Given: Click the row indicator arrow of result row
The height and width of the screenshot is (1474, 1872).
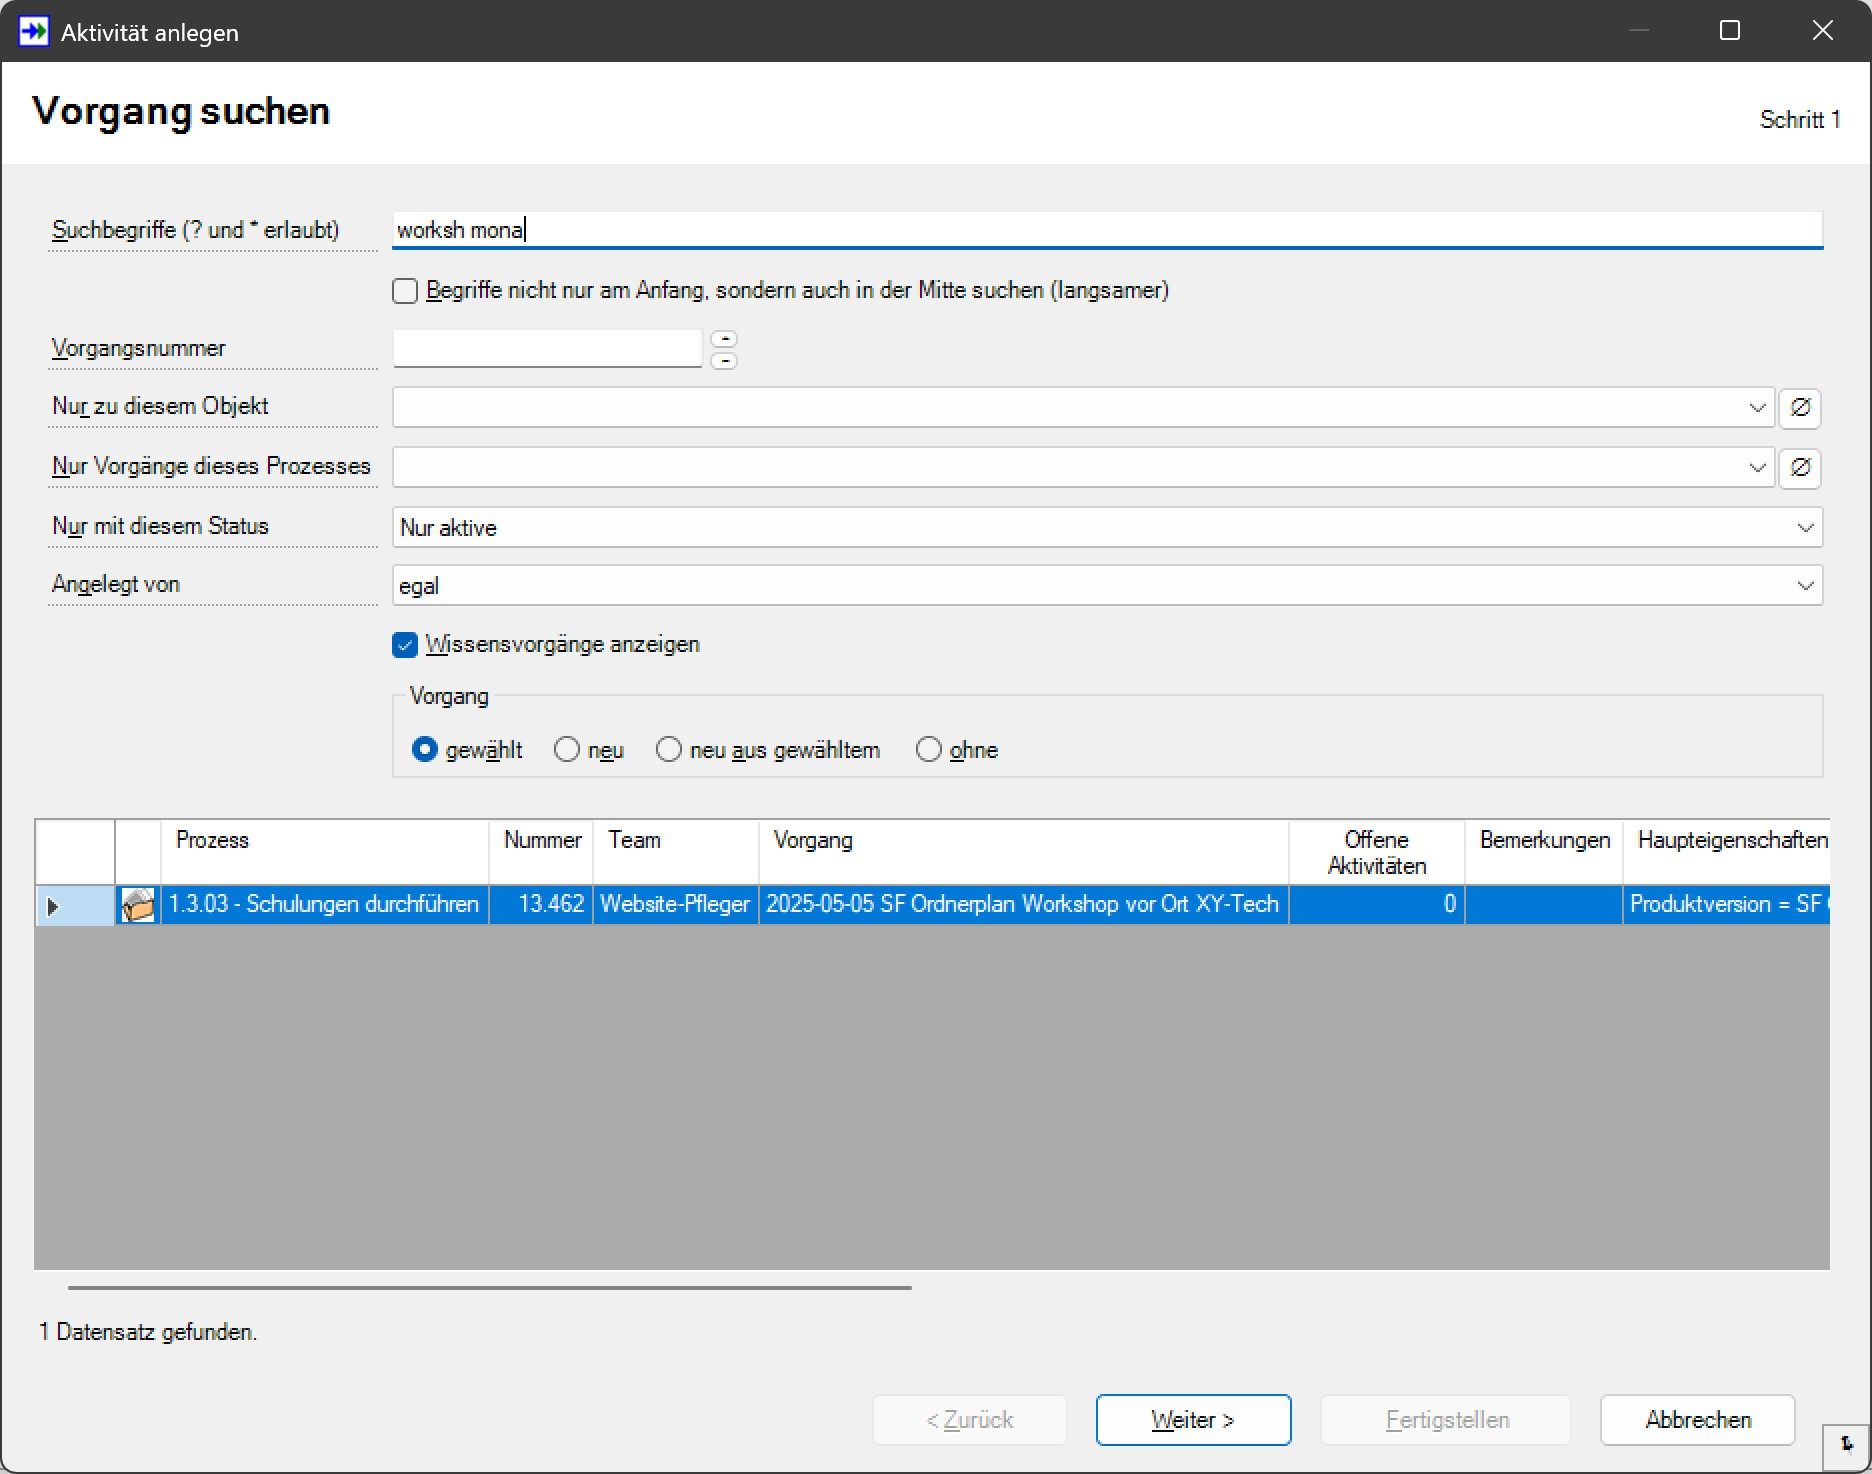Looking at the screenshot, I should 53,906.
